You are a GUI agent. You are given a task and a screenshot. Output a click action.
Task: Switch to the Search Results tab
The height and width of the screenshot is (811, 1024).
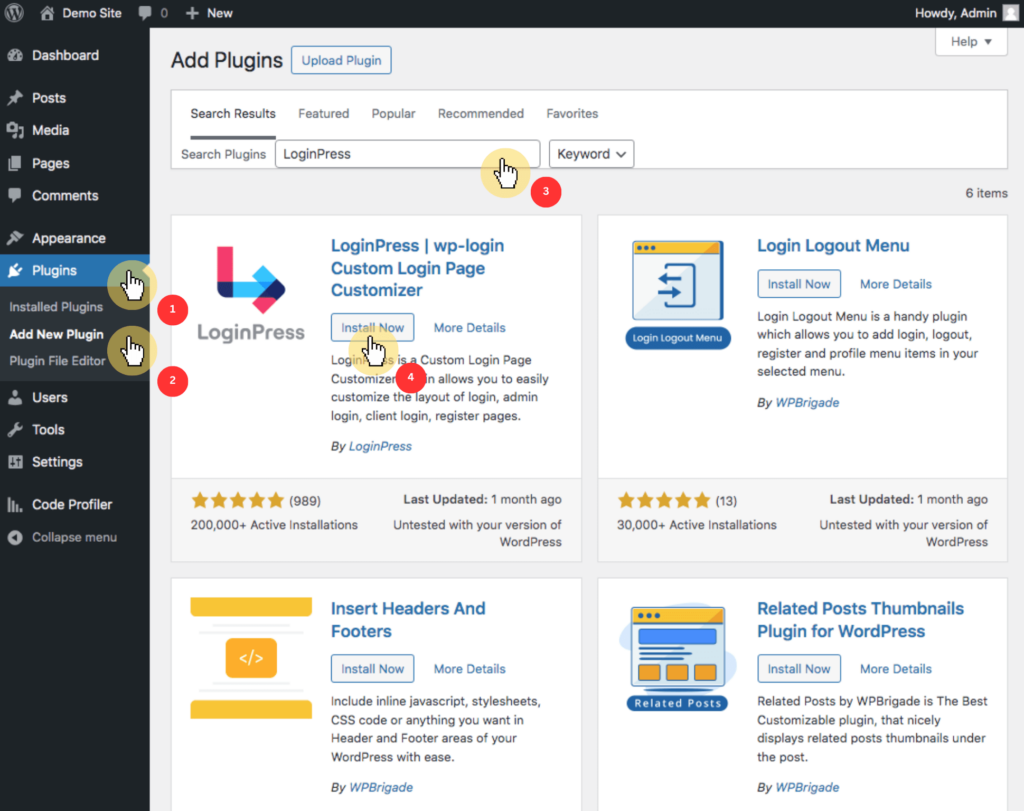click(233, 114)
